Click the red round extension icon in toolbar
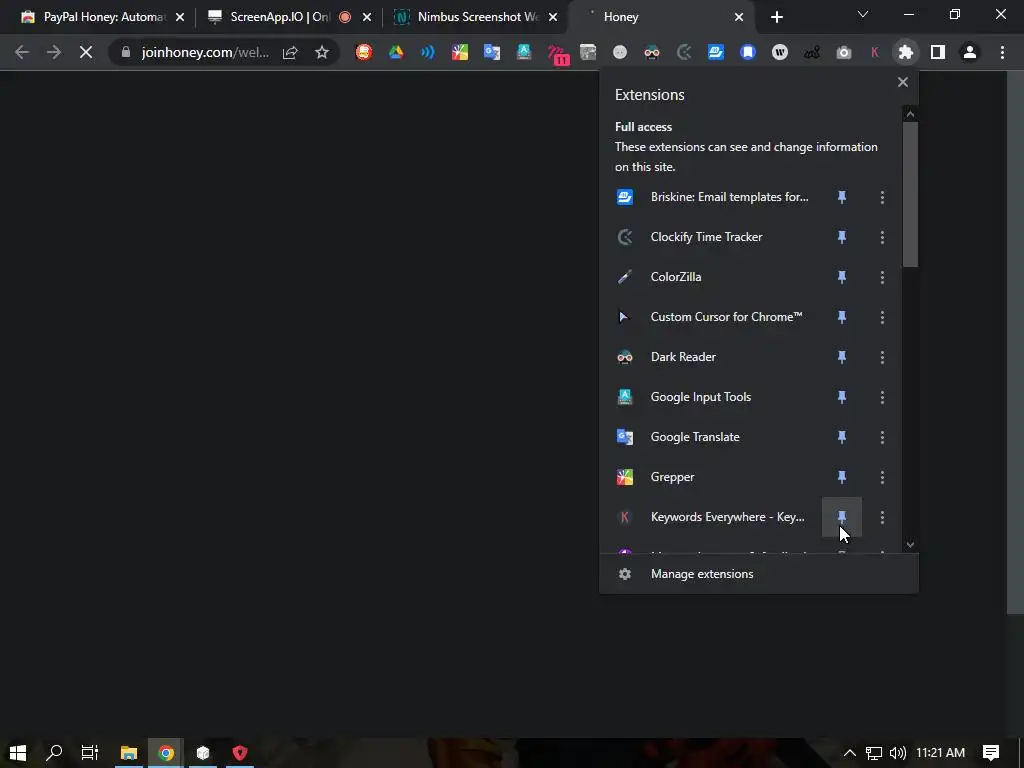Viewport: 1024px width, 768px height. coord(364,52)
